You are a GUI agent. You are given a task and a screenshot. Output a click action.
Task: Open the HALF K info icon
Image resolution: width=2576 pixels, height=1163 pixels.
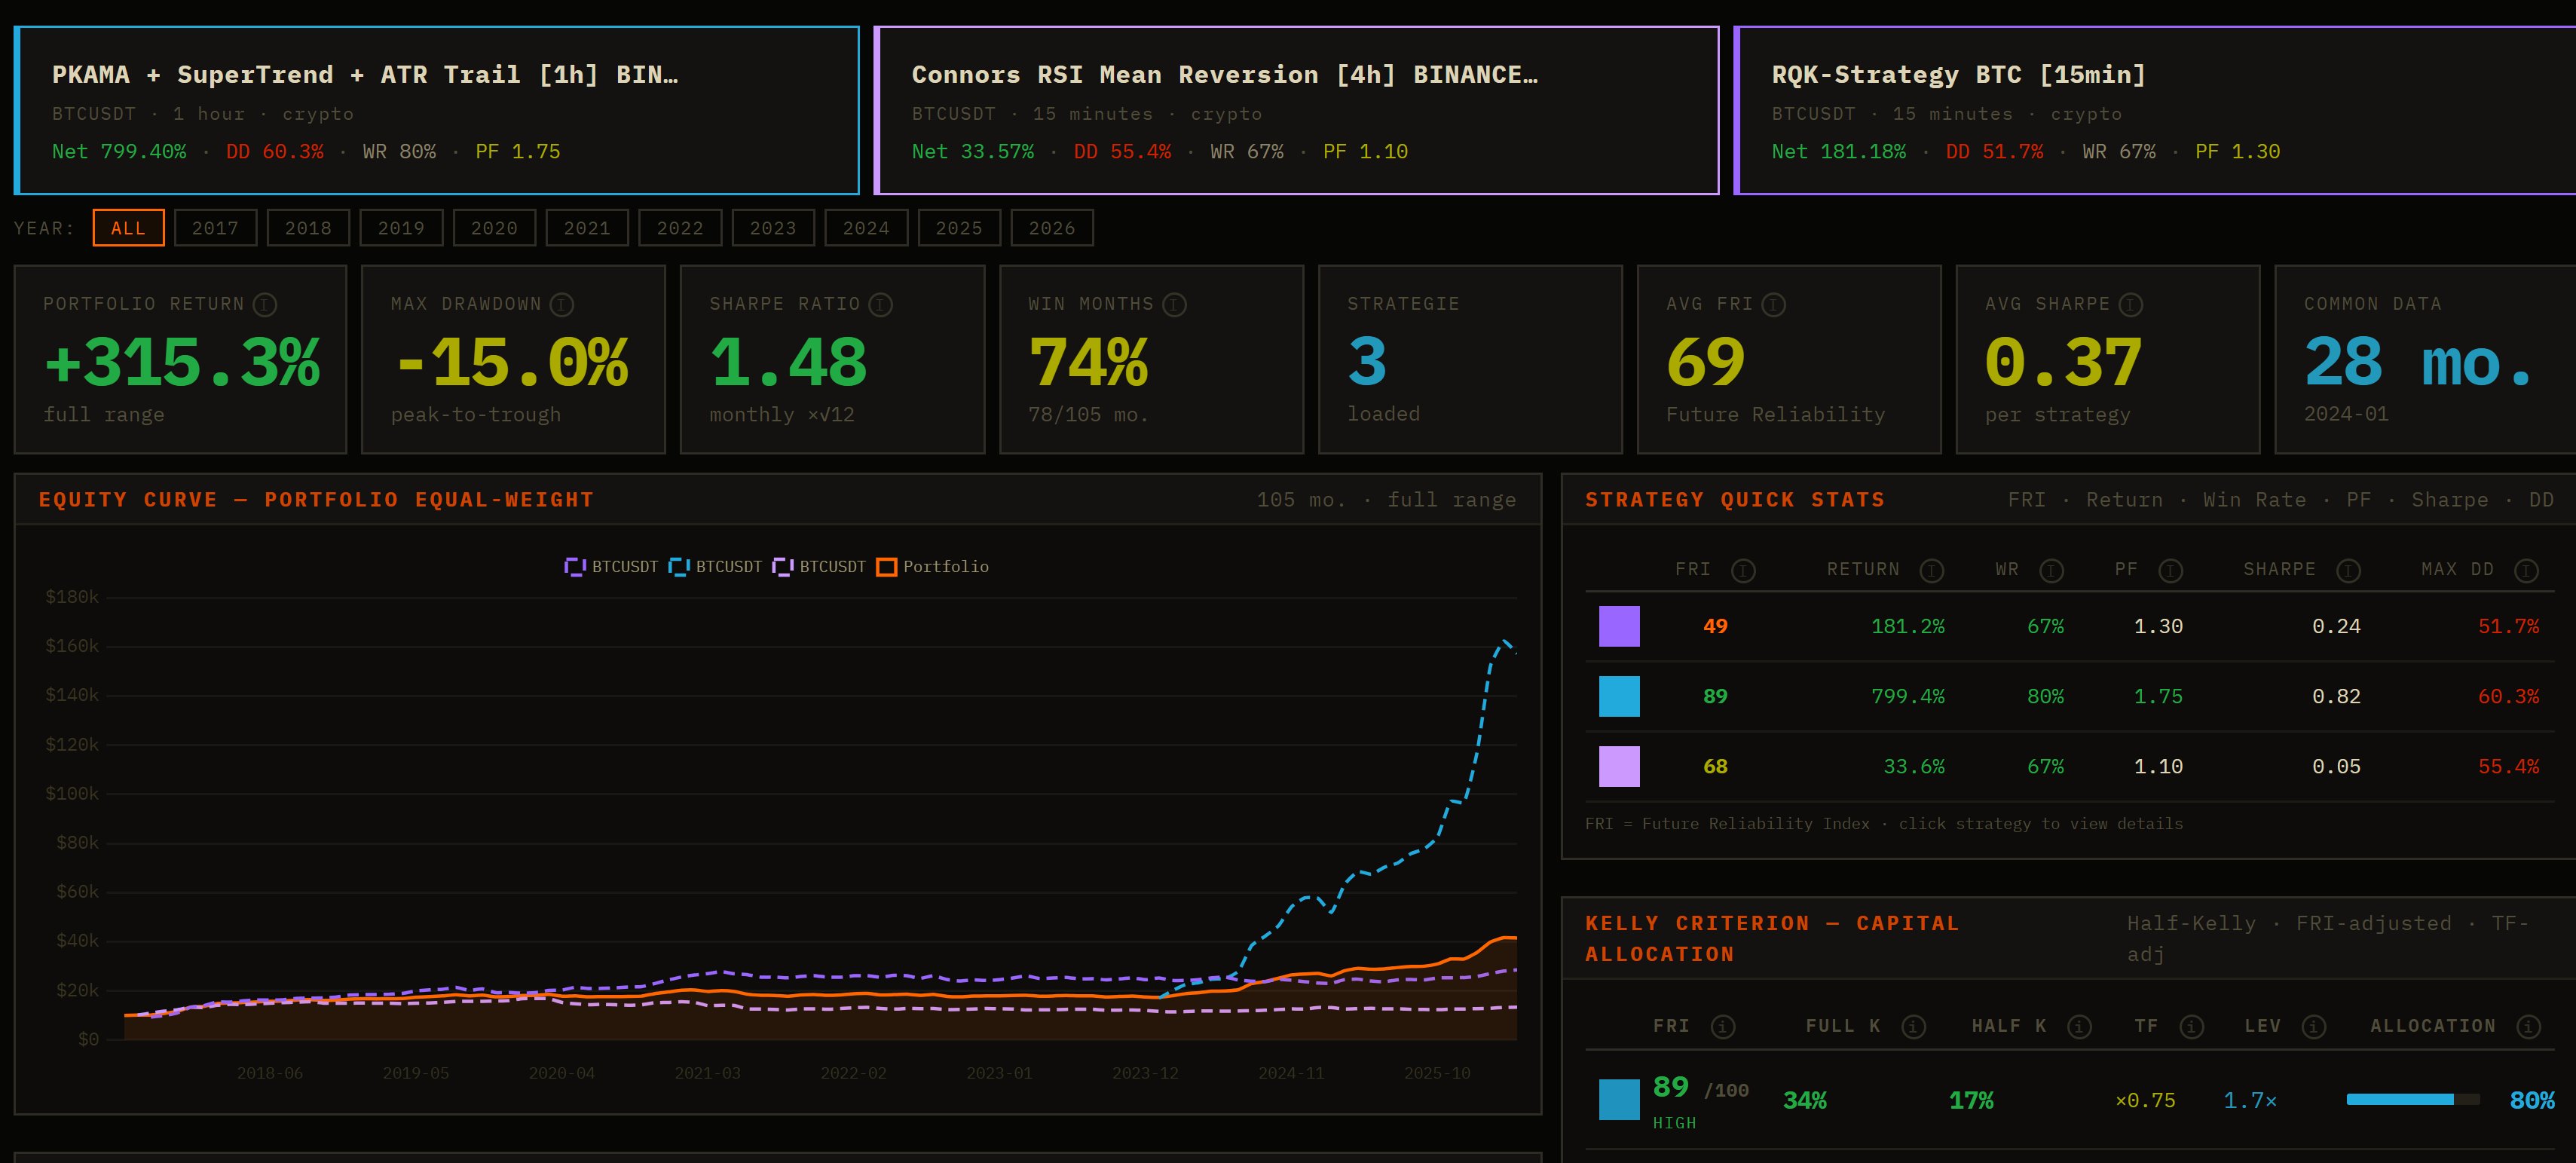2079,1027
